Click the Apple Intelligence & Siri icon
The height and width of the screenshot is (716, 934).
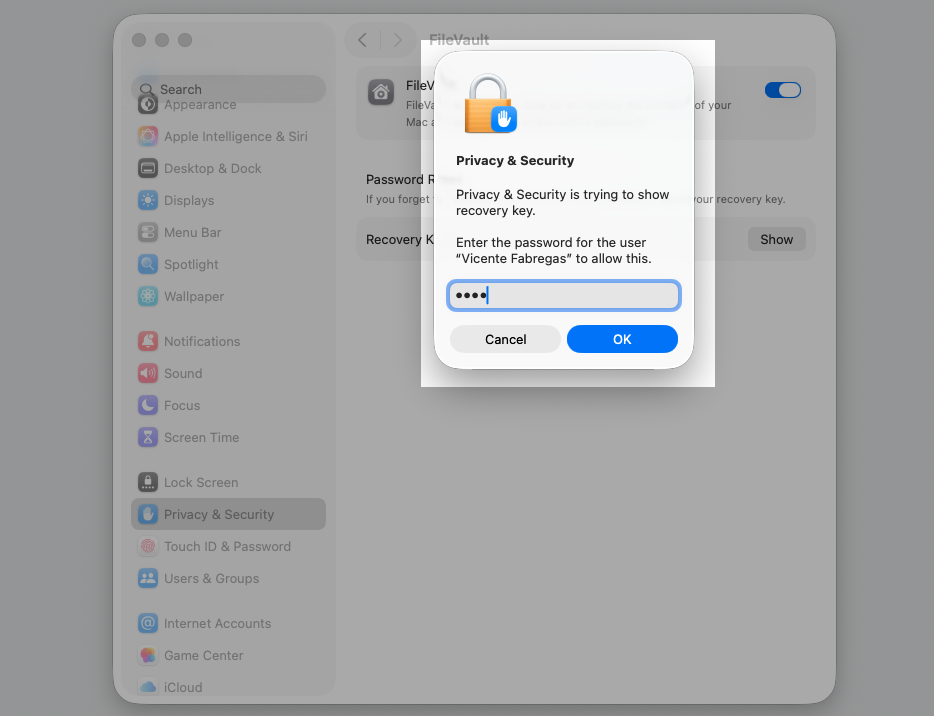148,136
